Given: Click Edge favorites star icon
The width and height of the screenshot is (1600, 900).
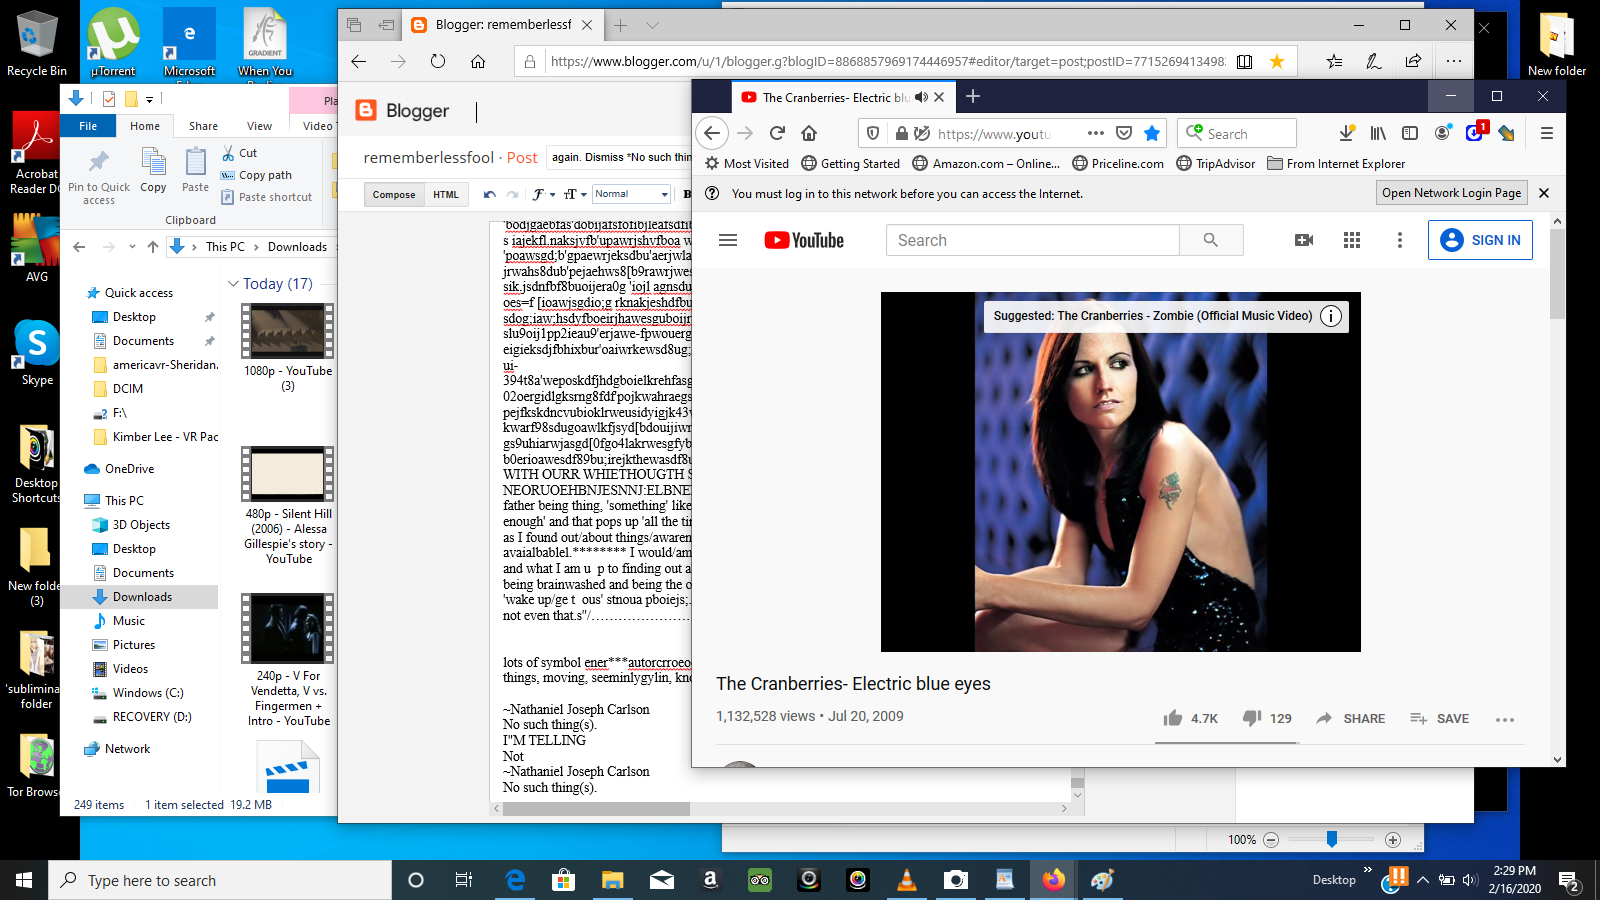Looking at the screenshot, I should tap(1277, 61).
